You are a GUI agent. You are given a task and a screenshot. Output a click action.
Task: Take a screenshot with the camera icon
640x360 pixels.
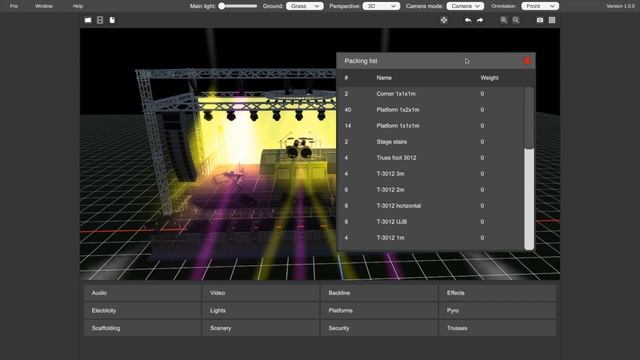point(540,20)
